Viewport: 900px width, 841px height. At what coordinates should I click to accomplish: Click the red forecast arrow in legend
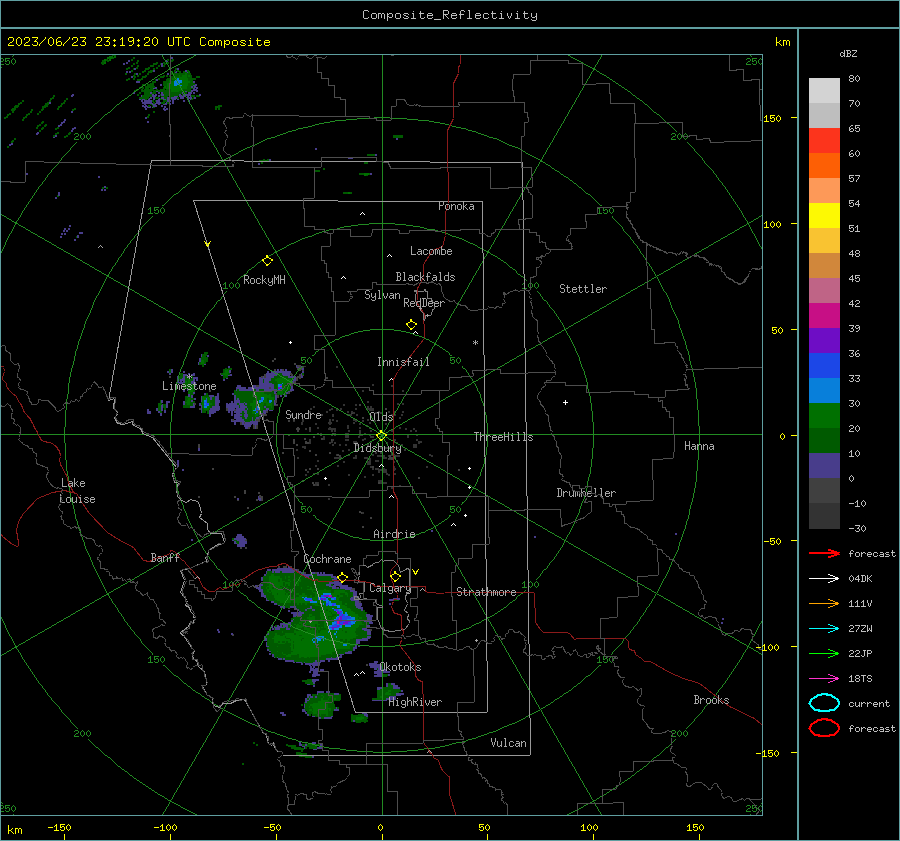point(824,553)
